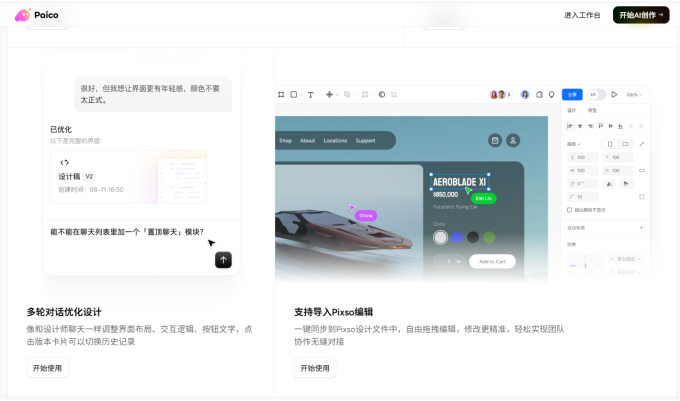This screenshot has height=401, width=680.
Task: Expand the shape tool dropdown arrow
Action: coord(301,95)
